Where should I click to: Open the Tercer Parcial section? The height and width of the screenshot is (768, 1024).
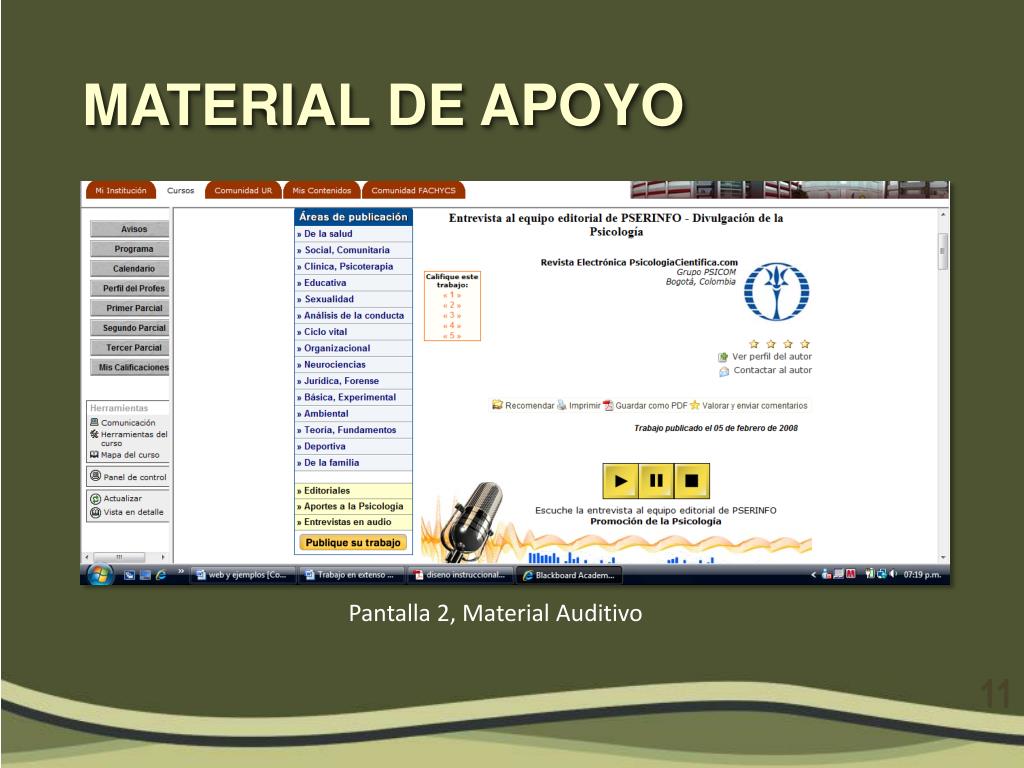point(129,347)
